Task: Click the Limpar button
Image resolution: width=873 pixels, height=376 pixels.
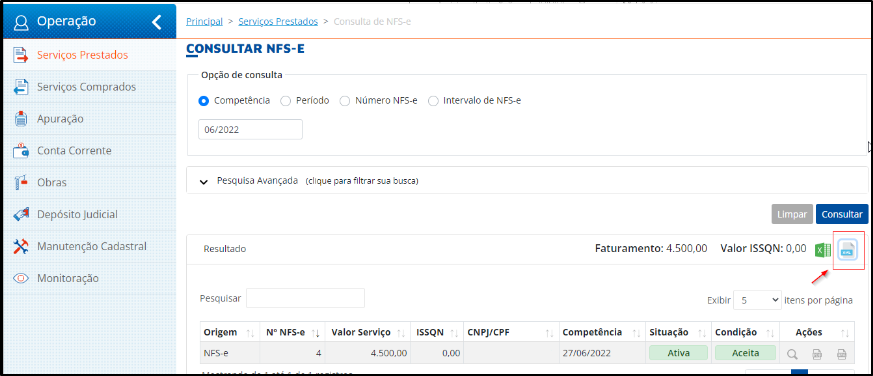Action: (x=792, y=214)
